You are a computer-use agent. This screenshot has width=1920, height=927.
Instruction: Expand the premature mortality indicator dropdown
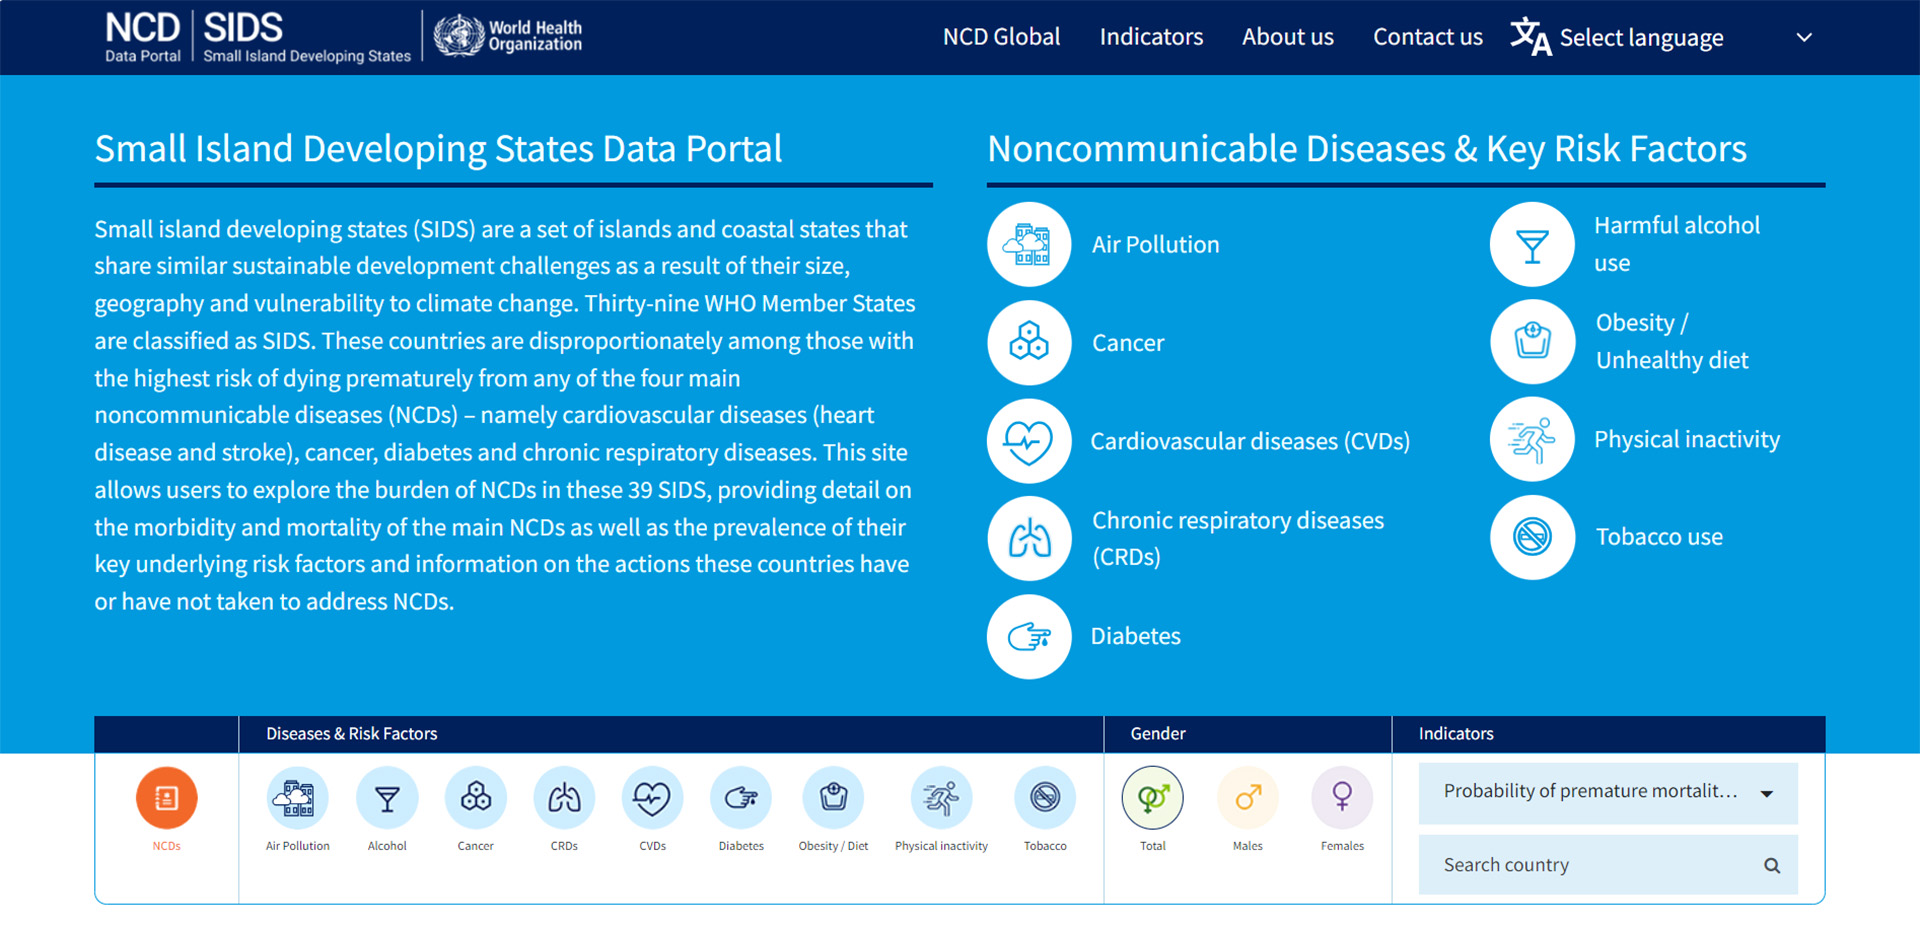[x=1607, y=793]
